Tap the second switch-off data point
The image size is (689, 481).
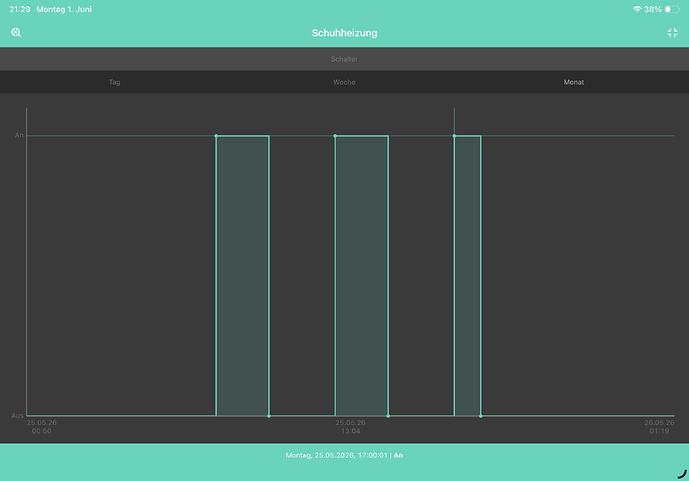(x=388, y=416)
